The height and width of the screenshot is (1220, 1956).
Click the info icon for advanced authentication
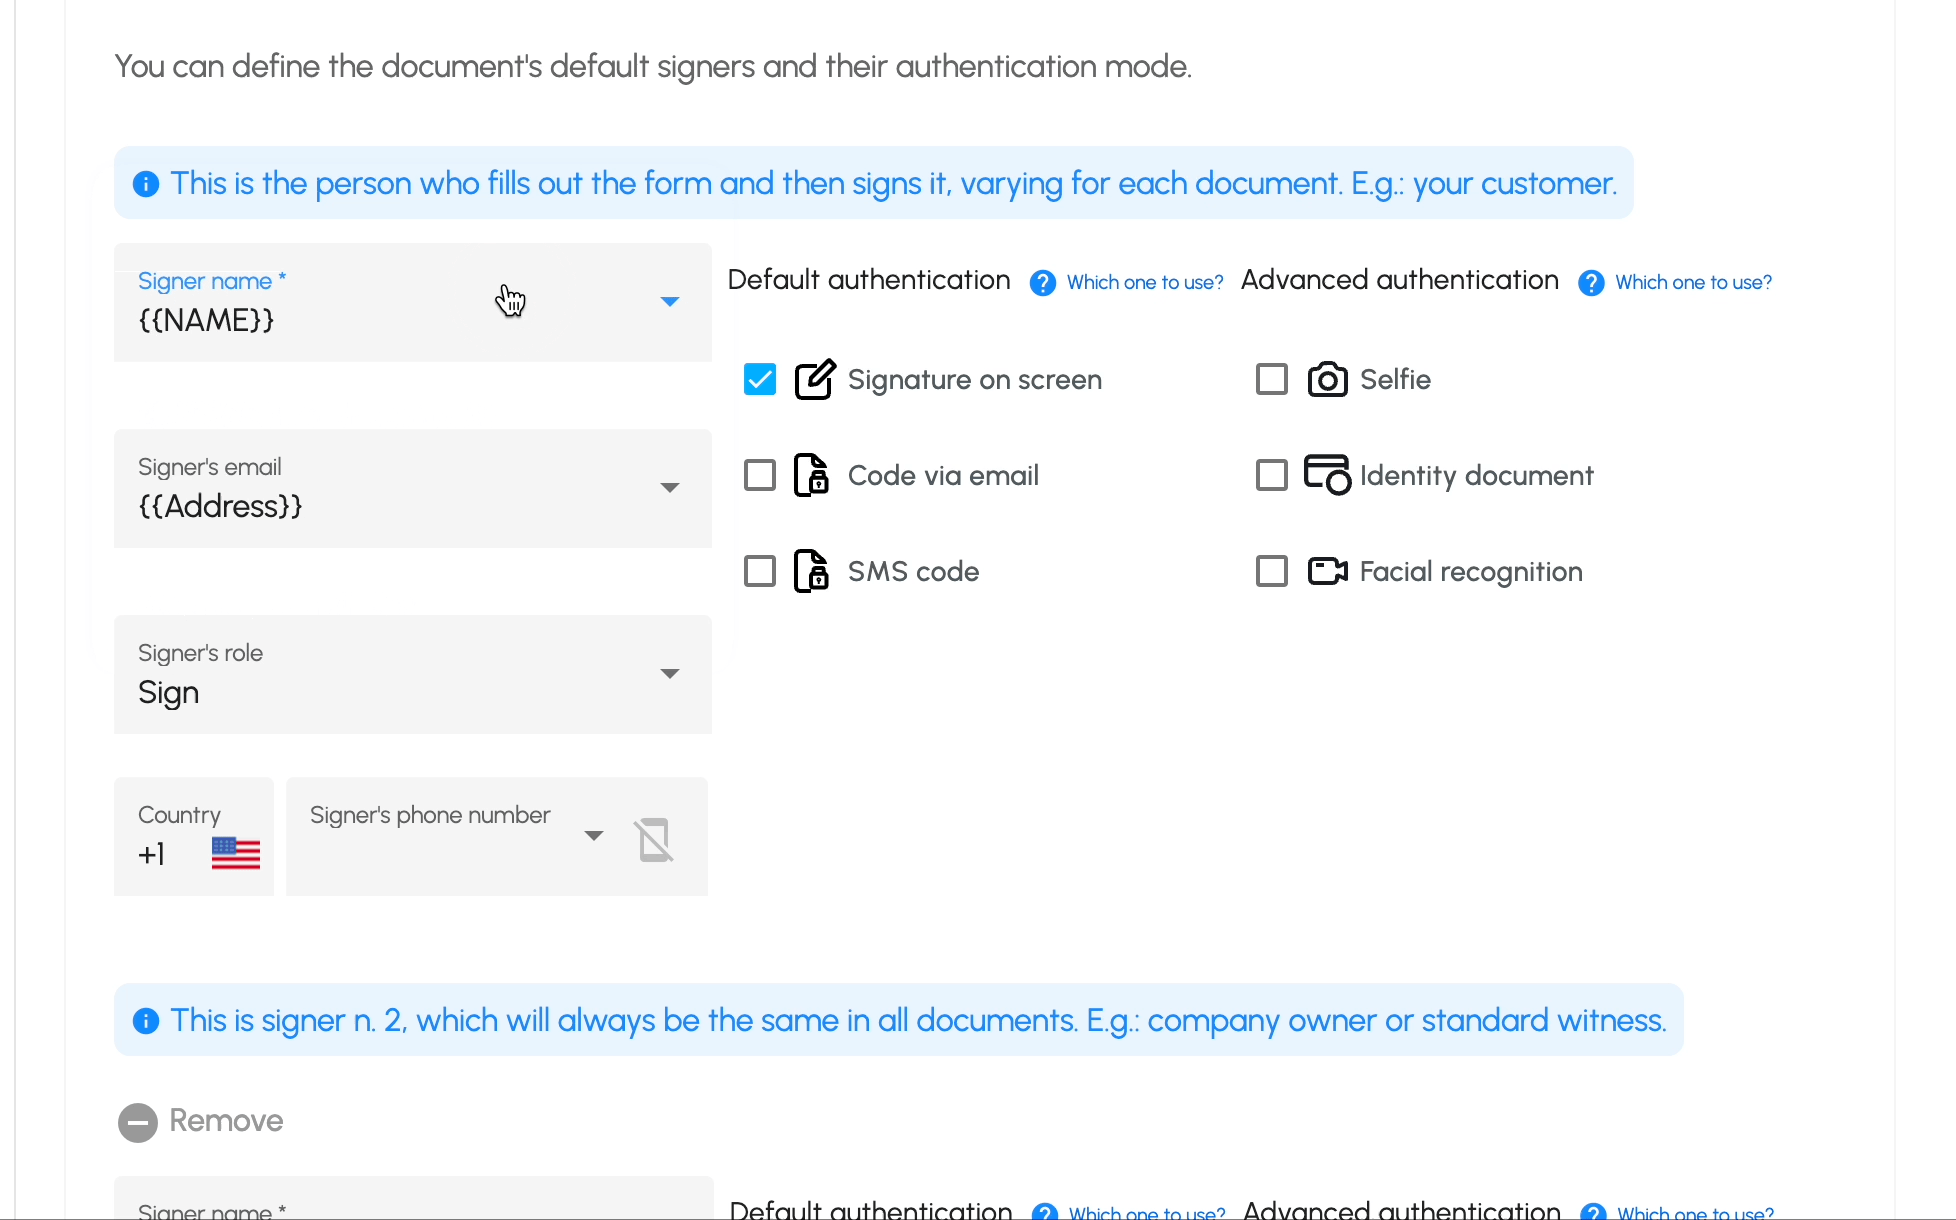point(1591,281)
